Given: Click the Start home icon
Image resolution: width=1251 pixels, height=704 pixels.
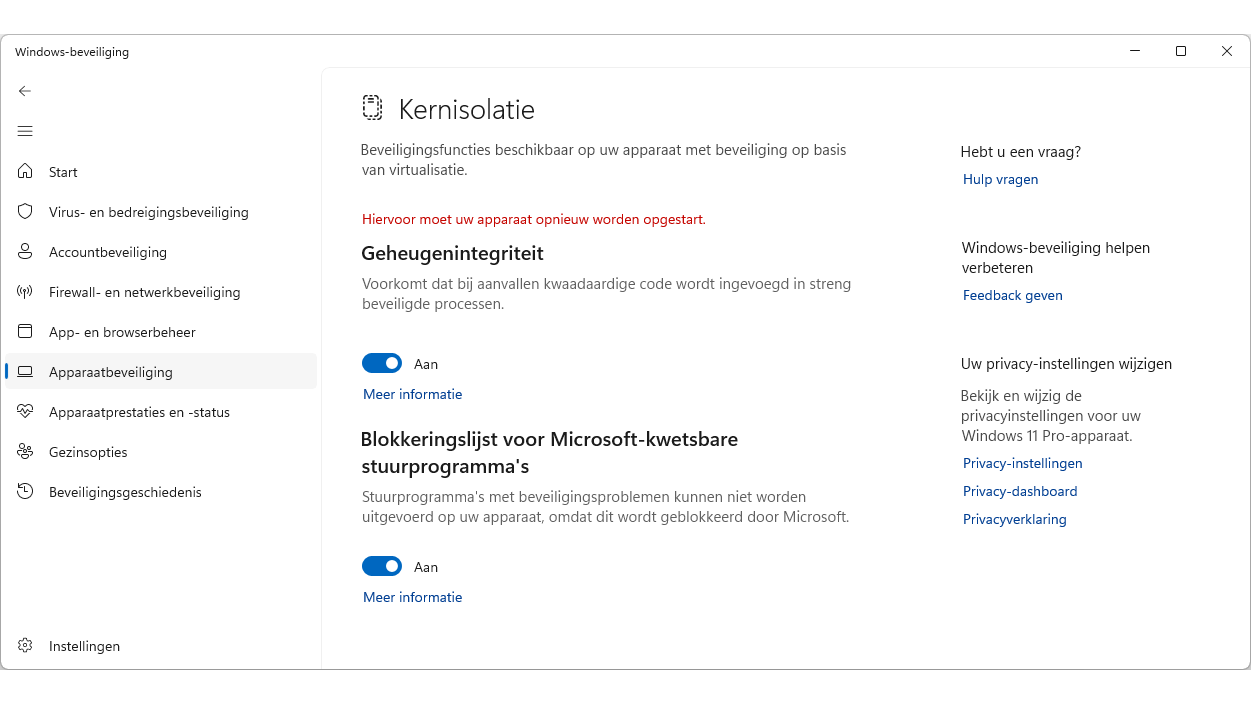Looking at the screenshot, I should [25, 172].
